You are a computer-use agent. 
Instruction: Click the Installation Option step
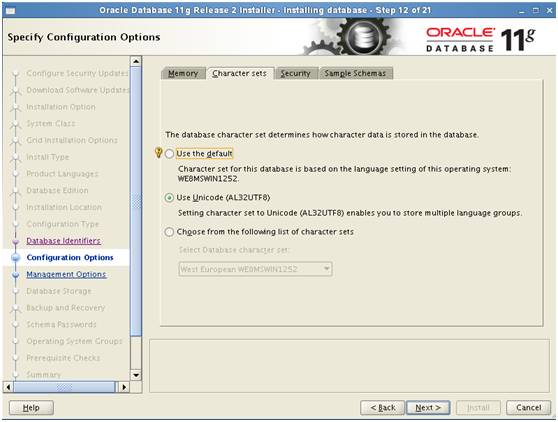tap(61, 107)
